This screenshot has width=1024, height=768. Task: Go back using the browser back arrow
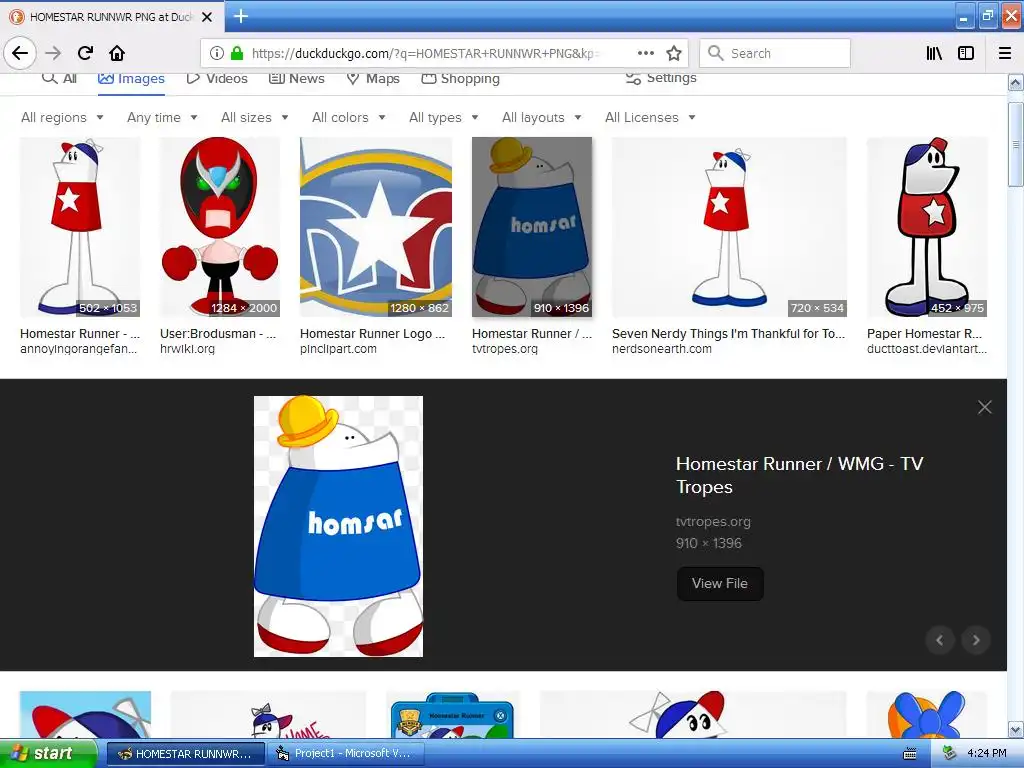tap(20, 53)
